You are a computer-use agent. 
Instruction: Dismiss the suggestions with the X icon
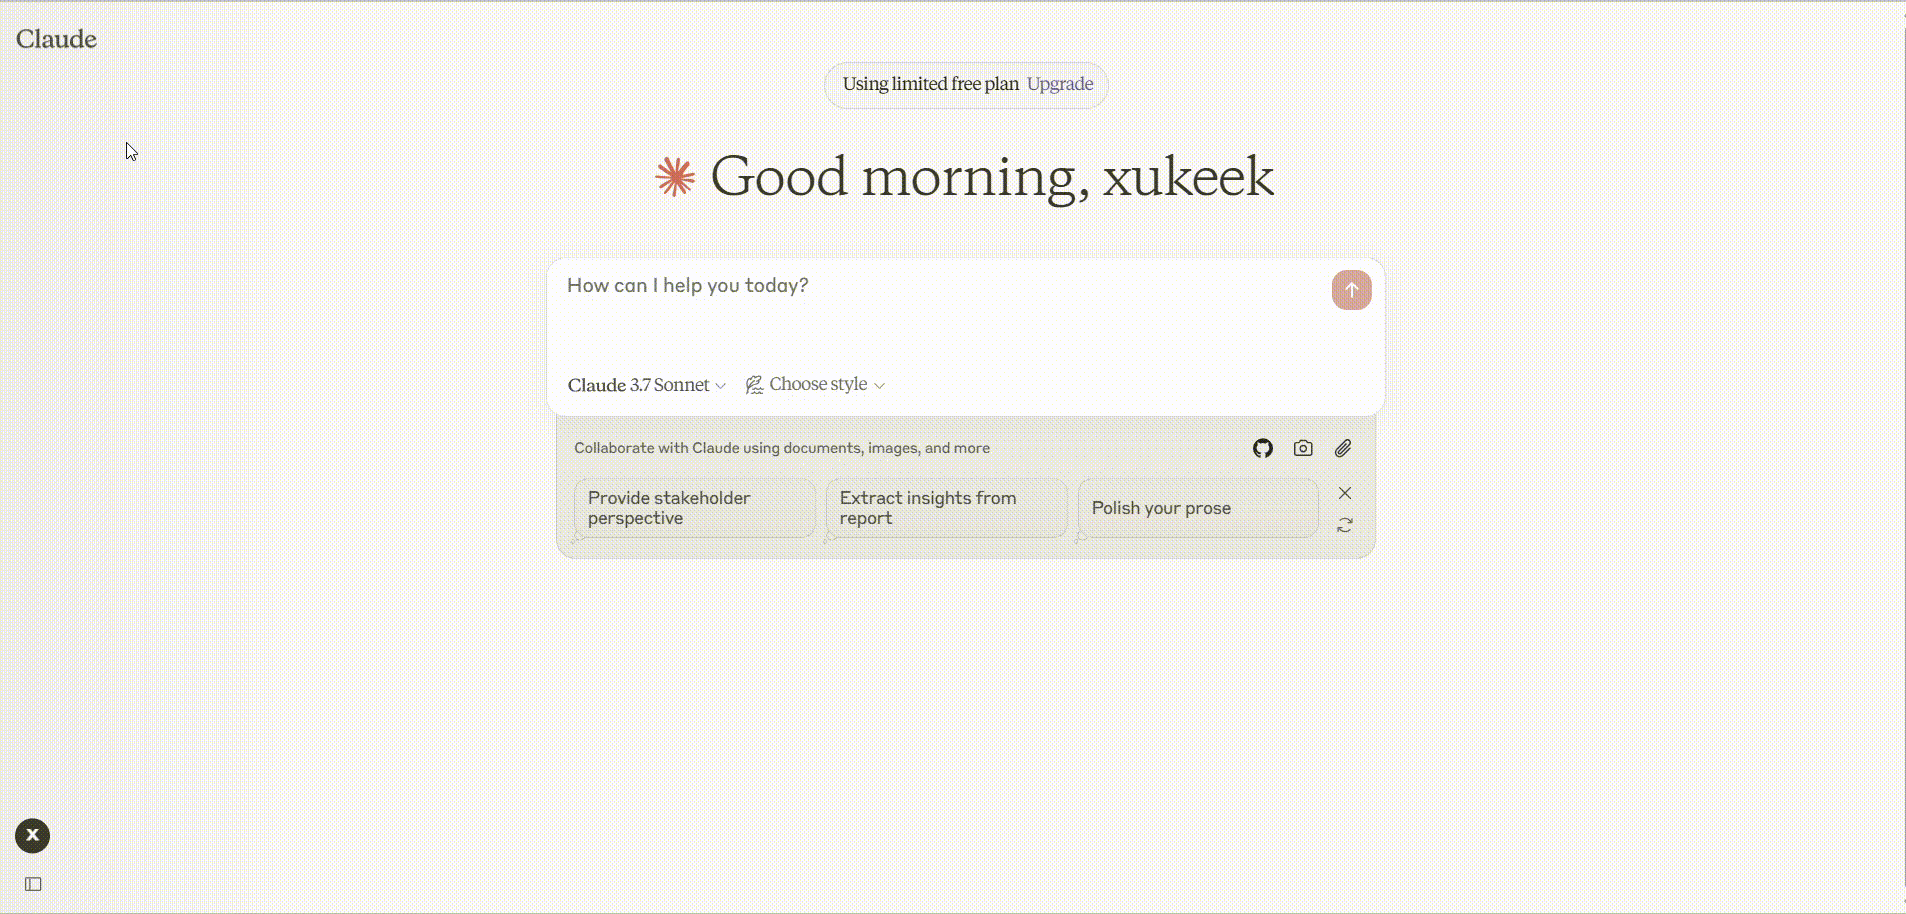[x=1345, y=493]
